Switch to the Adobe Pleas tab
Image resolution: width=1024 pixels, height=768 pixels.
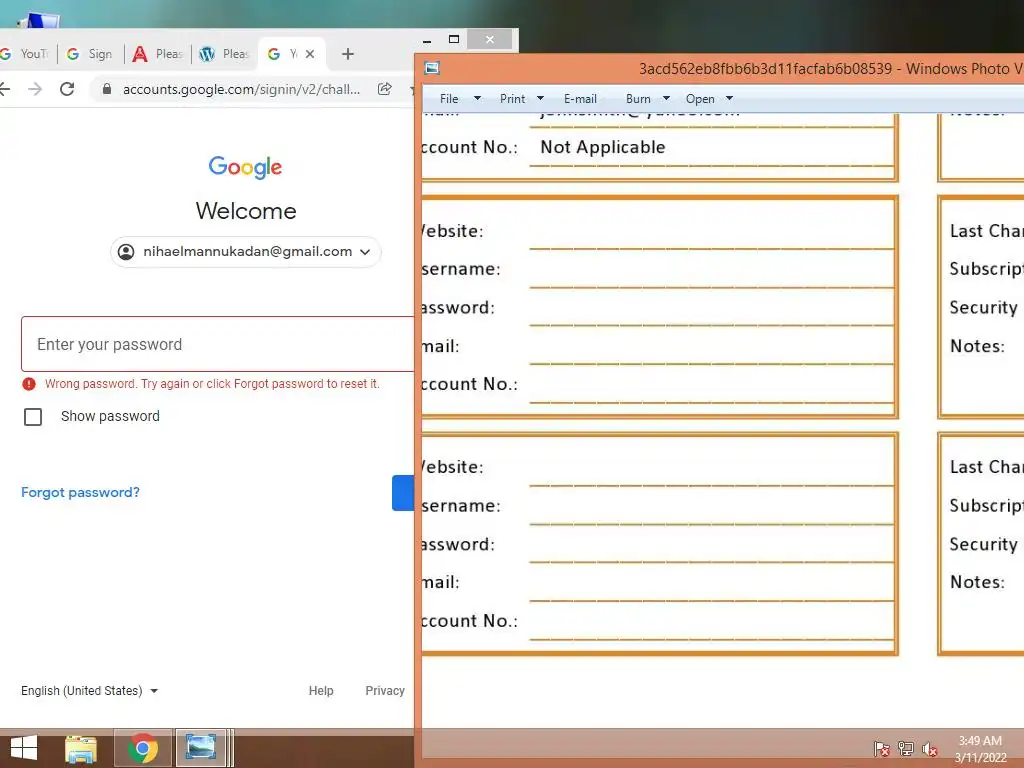[x=157, y=54]
